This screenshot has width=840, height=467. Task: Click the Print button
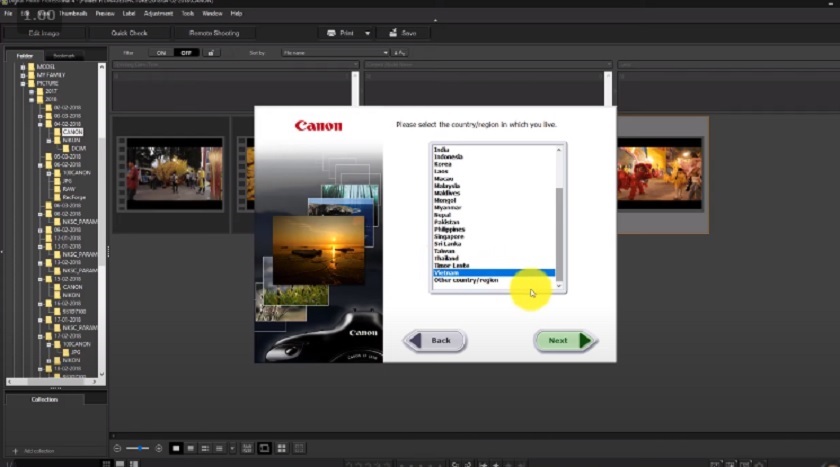341,33
